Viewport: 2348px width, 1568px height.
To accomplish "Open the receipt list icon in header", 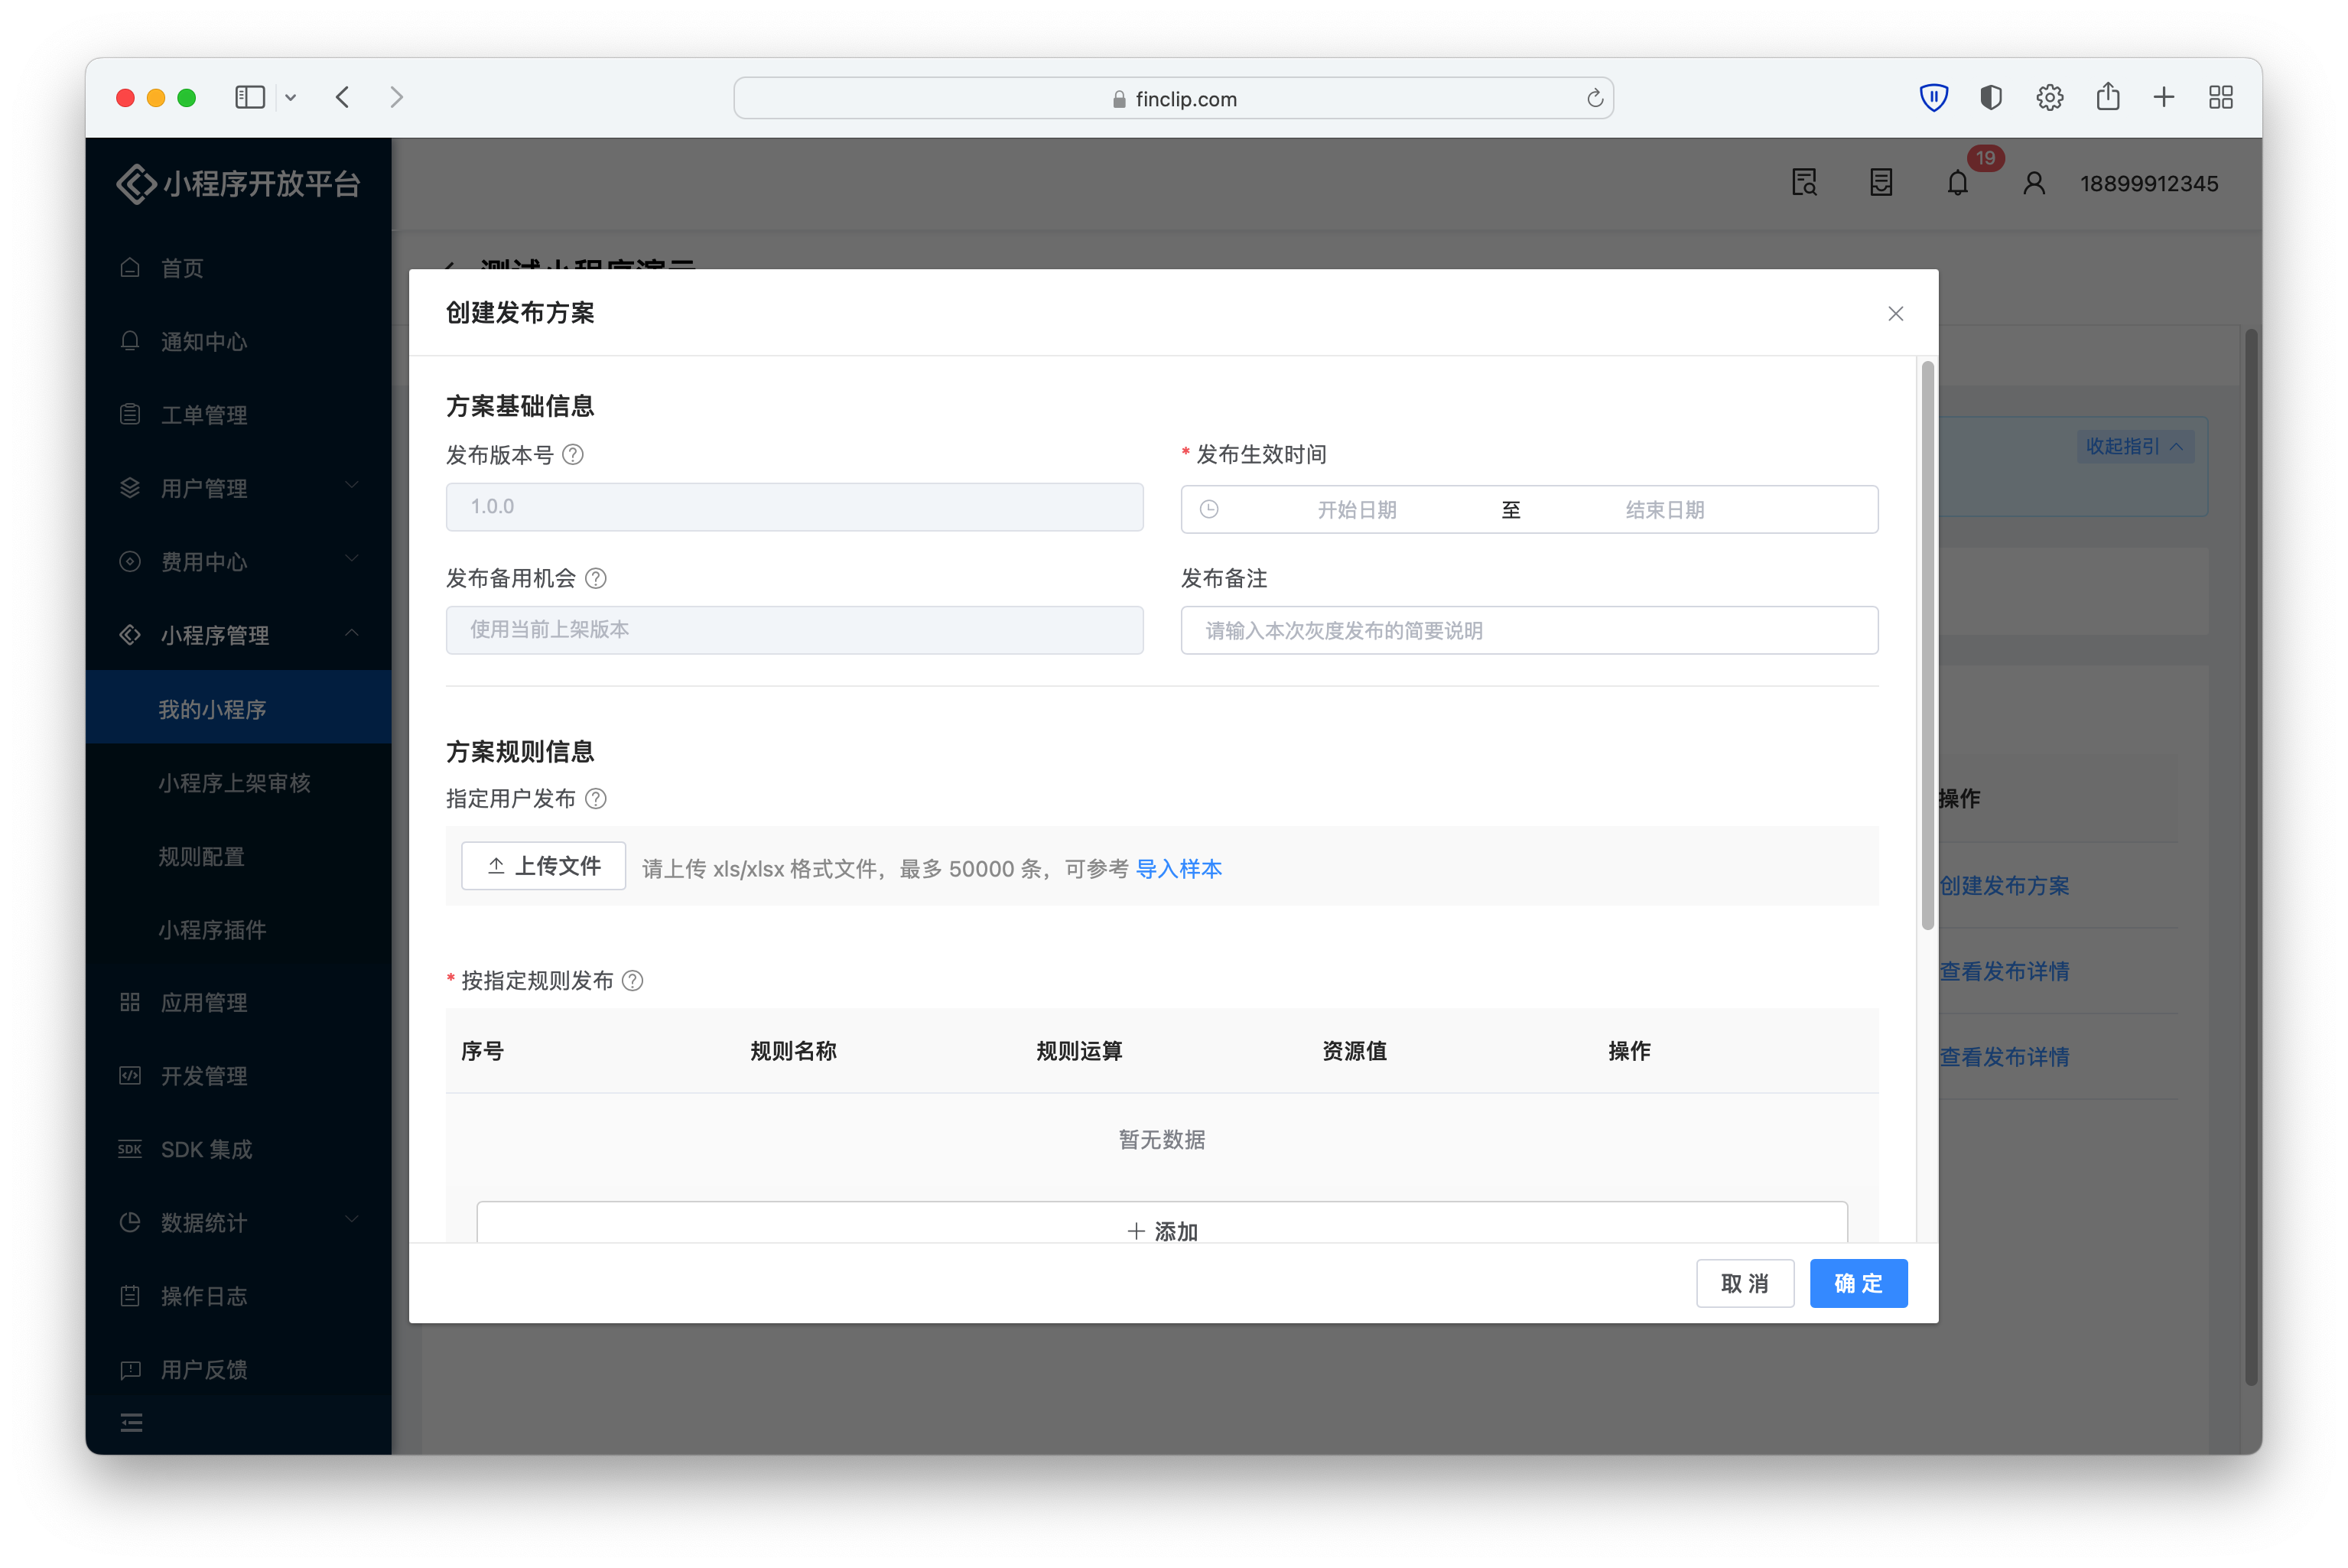I will (1881, 183).
